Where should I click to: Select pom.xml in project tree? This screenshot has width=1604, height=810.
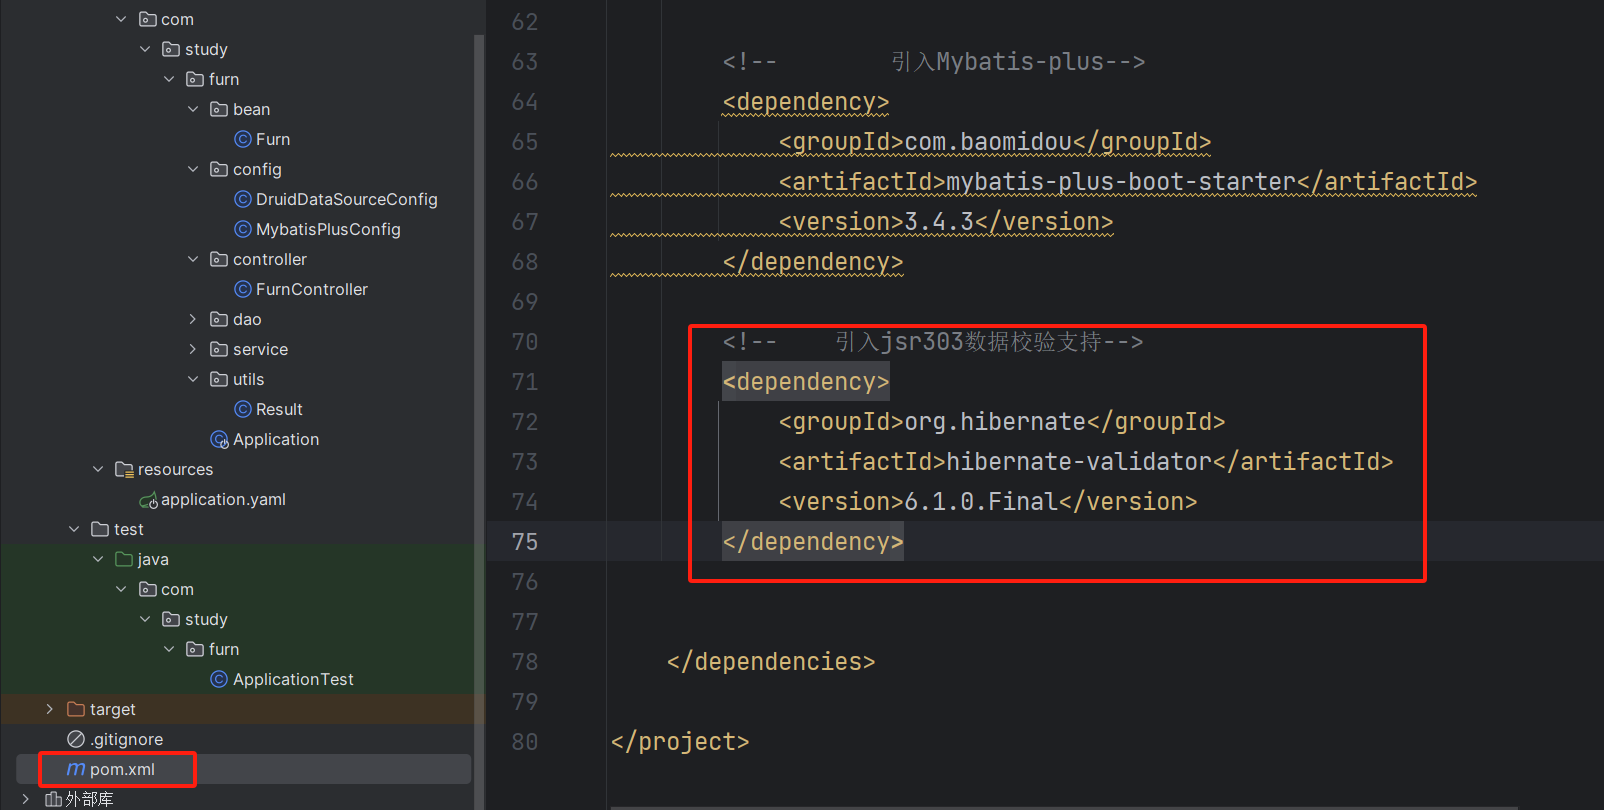[122, 769]
